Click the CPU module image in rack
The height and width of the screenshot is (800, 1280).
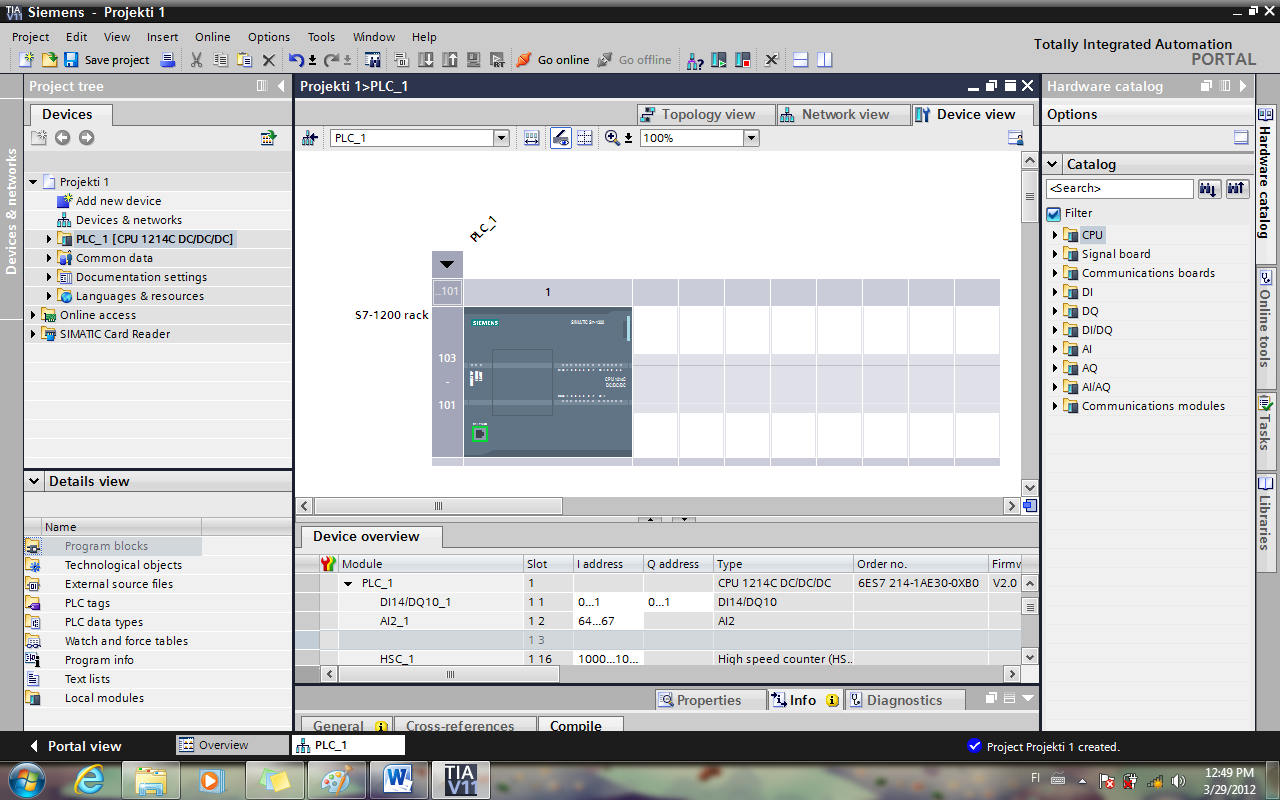pos(548,381)
